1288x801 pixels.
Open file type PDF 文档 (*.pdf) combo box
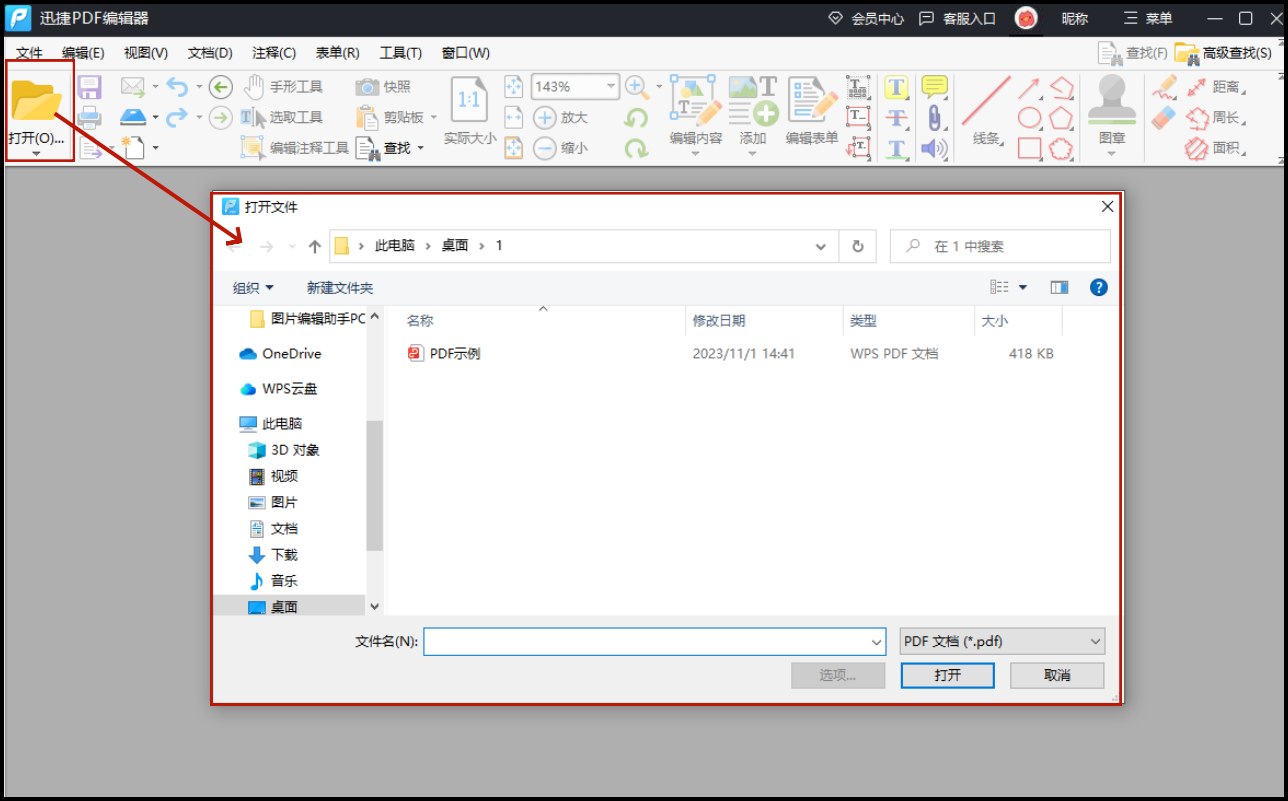[1002, 641]
